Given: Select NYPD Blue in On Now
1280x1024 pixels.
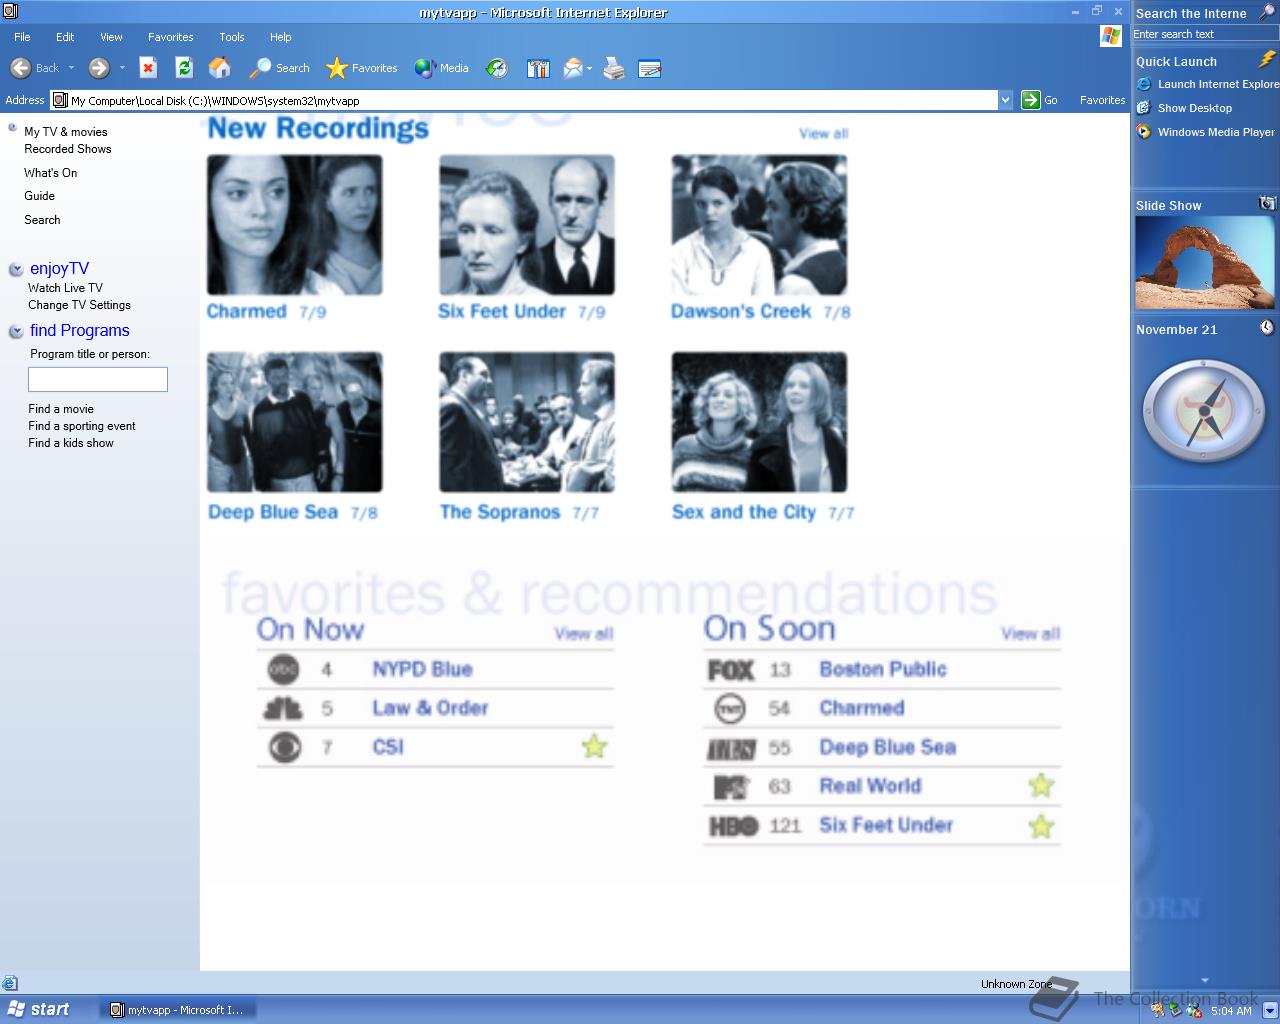Looking at the screenshot, I should 422,669.
